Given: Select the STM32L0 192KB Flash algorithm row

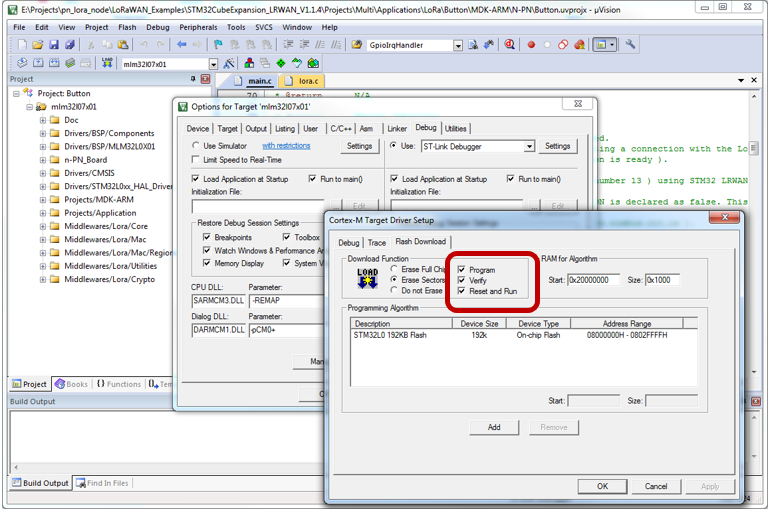Looking at the screenshot, I should [523, 335].
